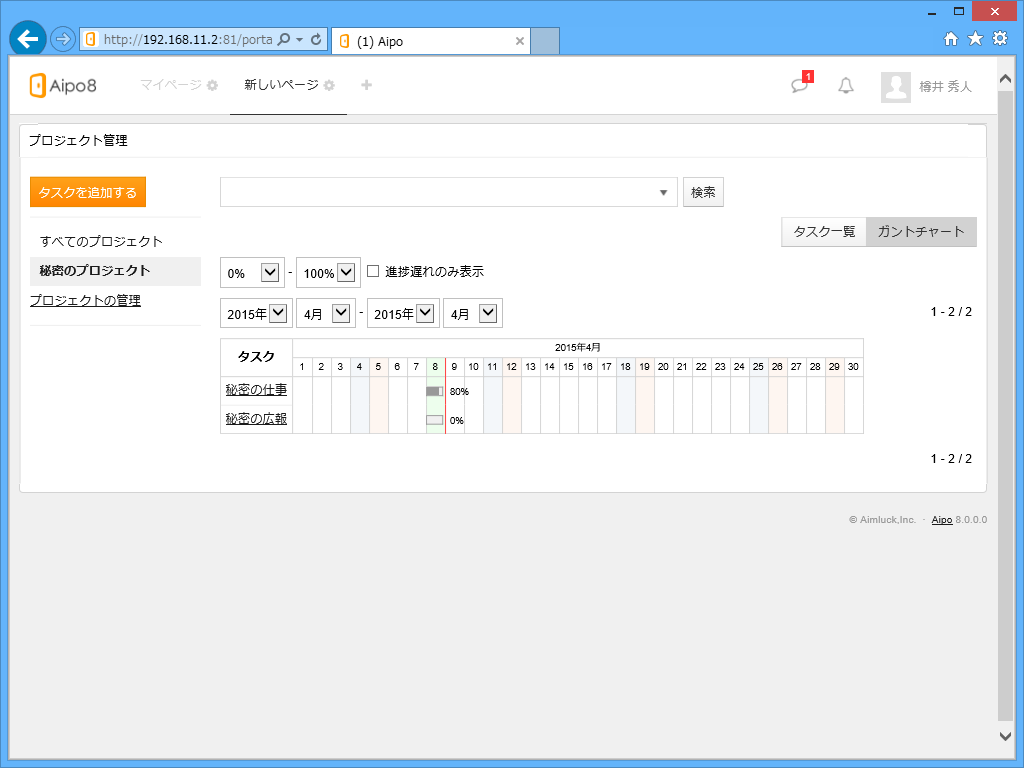This screenshot has width=1024, height=768.
Task: Click the page vertical scrollbar
Action: [x=1006, y=405]
